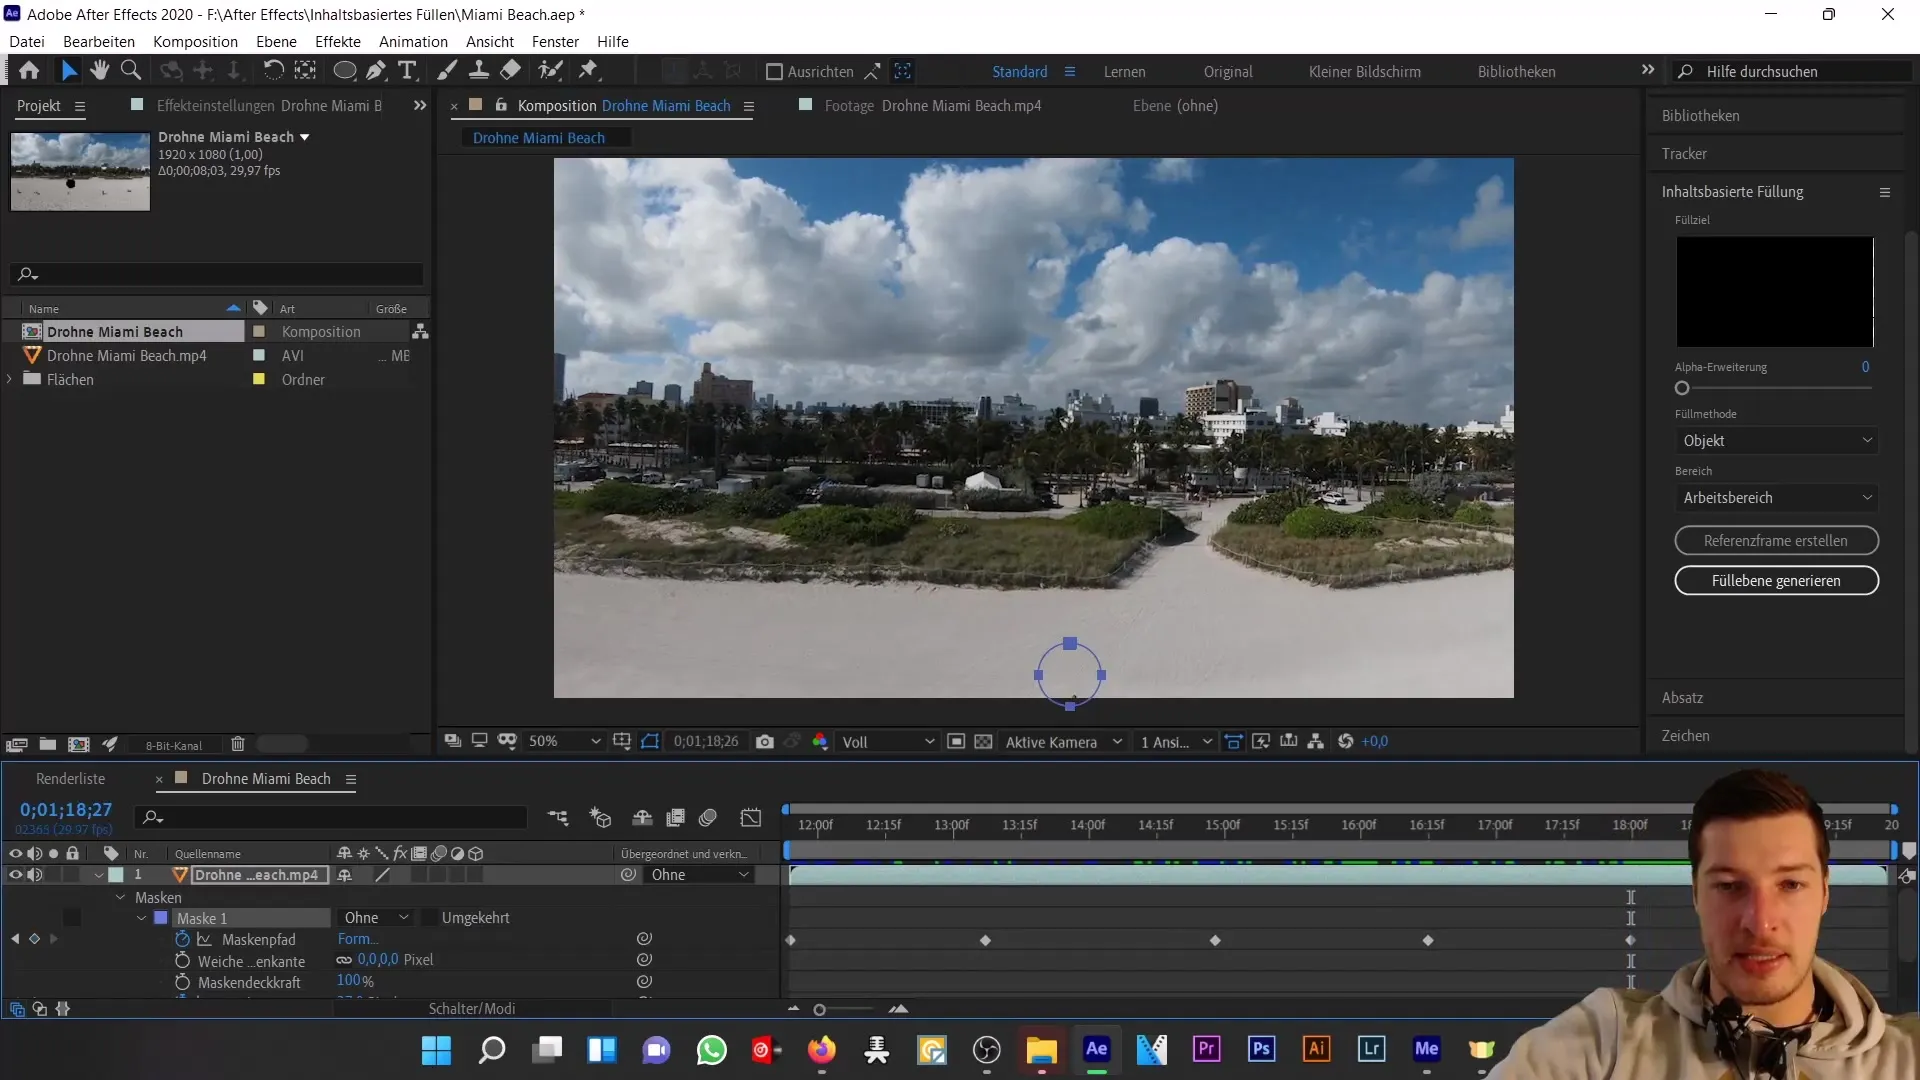The height and width of the screenshot is (1080, 1920).
Task: Toggle Maskenpfad keyframe diamond at current time
Action: (x=34, y=939)
